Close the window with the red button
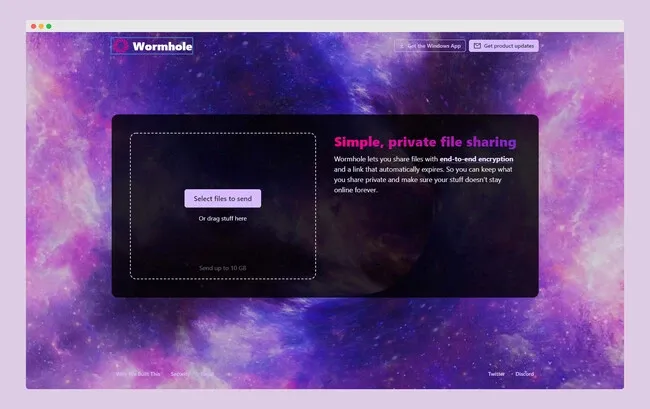This screenshot has height=409, width=650. click(x=34, y=26)
